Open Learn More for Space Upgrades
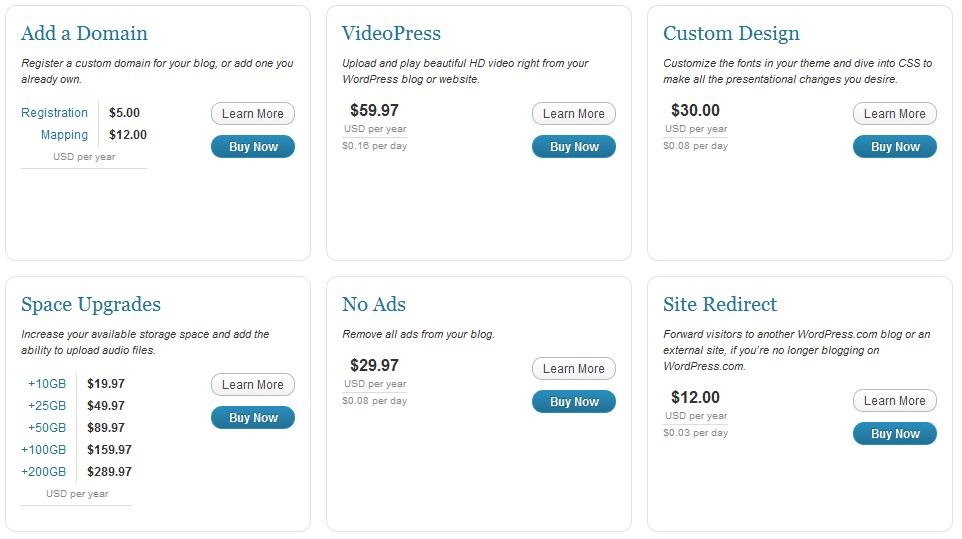 [x=252, y=385]
